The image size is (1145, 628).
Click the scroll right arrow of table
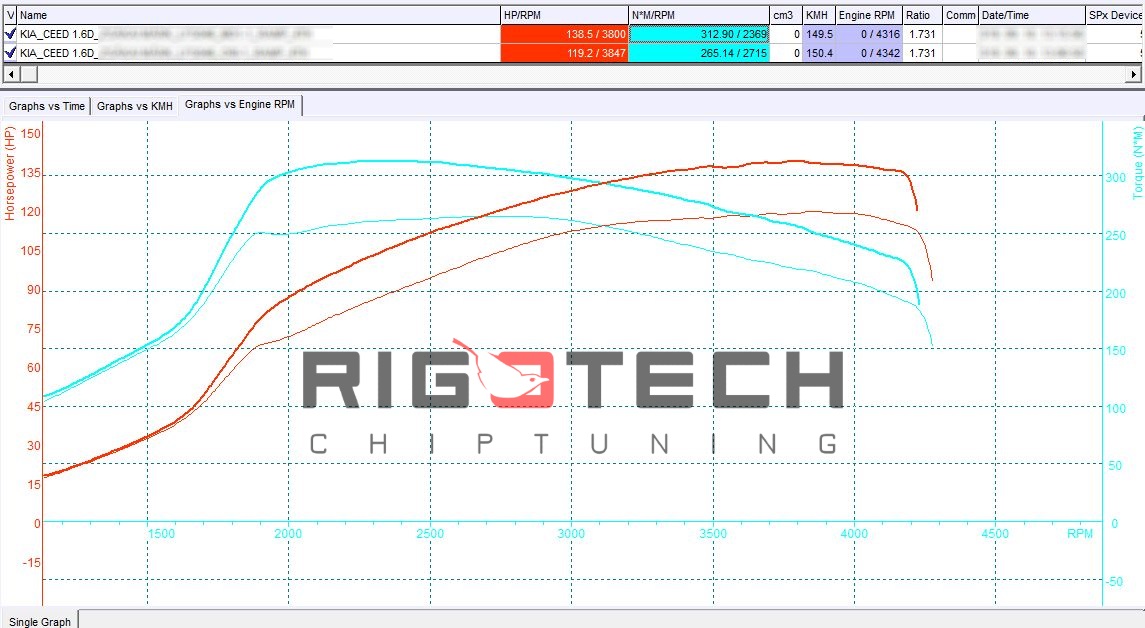coord(1134,74)
